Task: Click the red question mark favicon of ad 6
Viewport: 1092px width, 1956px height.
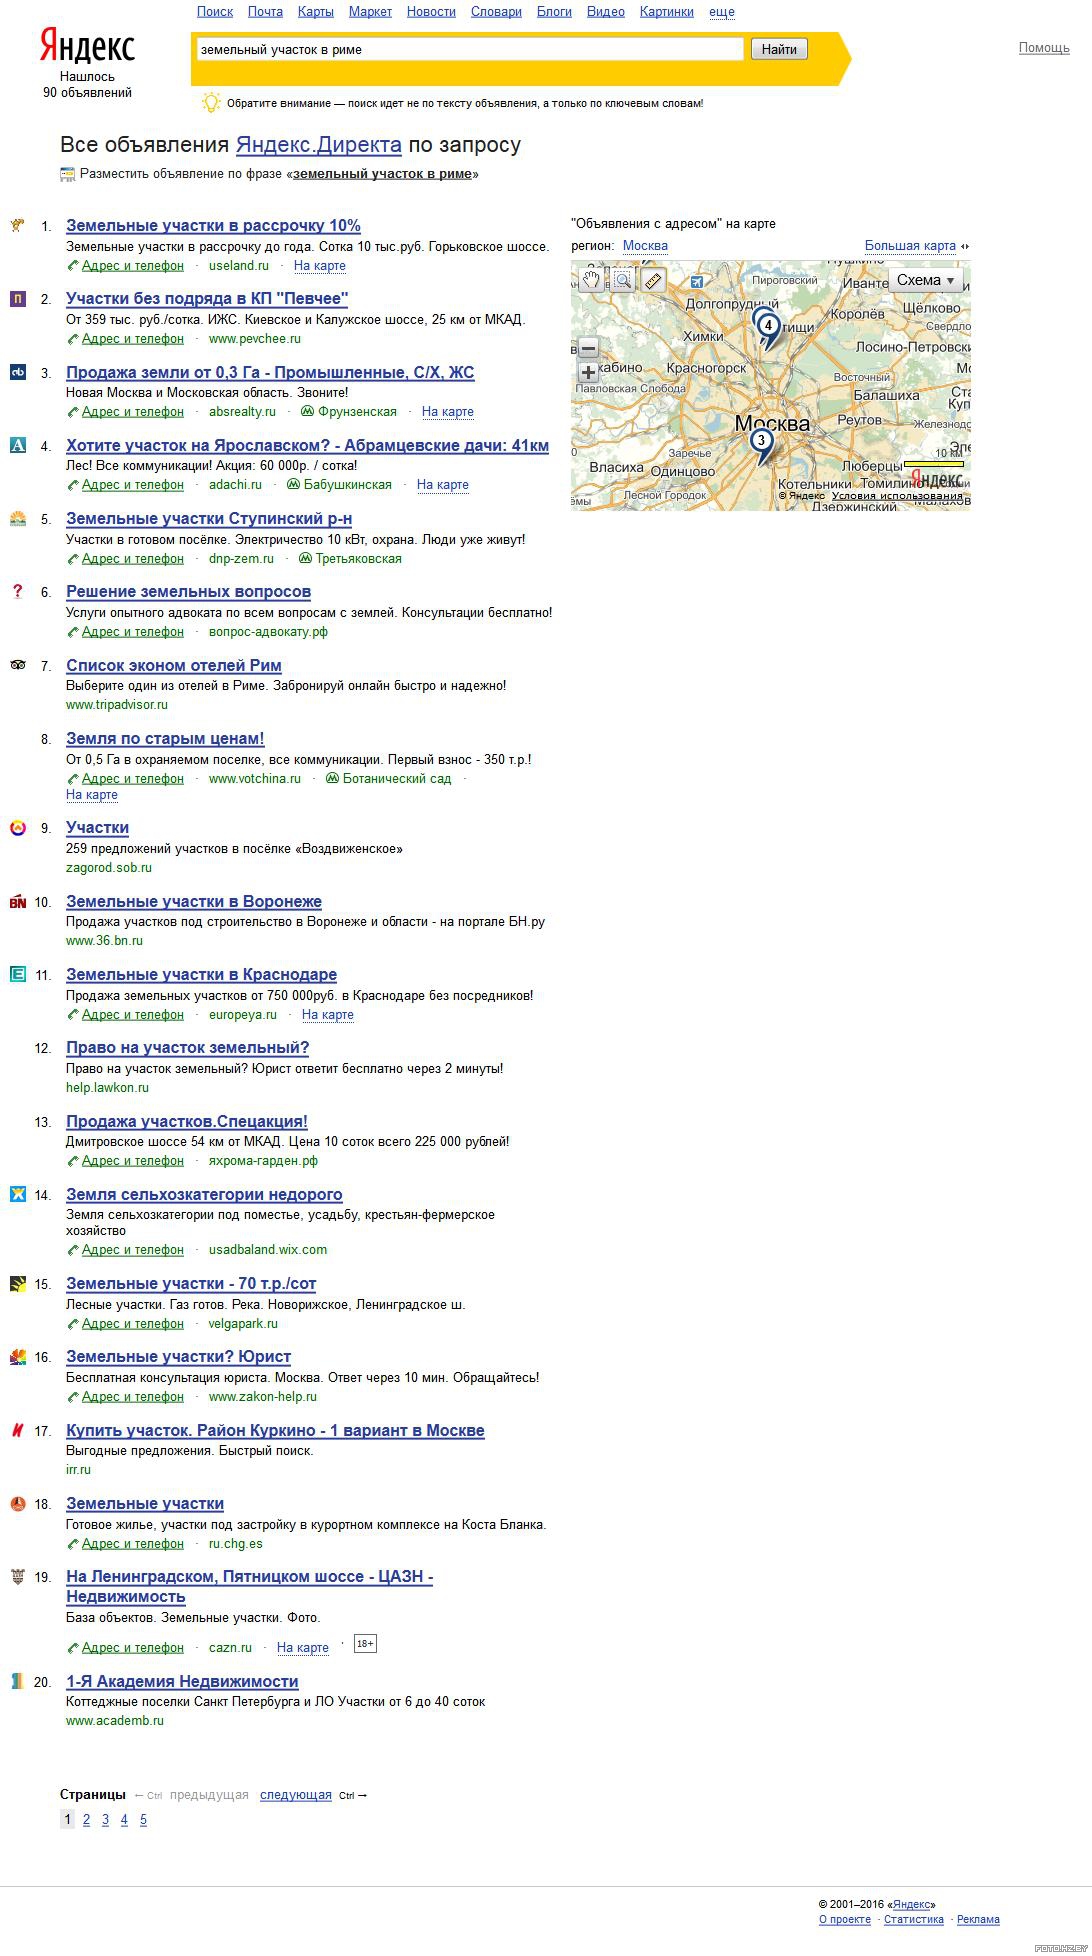Action: tap(18, 591)
